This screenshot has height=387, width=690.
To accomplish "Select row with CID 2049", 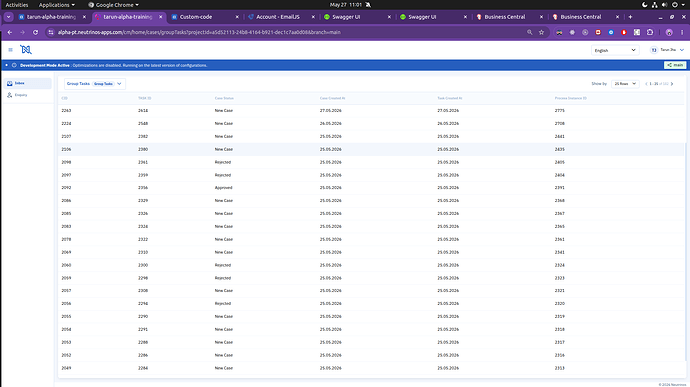I will tap(372, 368).
